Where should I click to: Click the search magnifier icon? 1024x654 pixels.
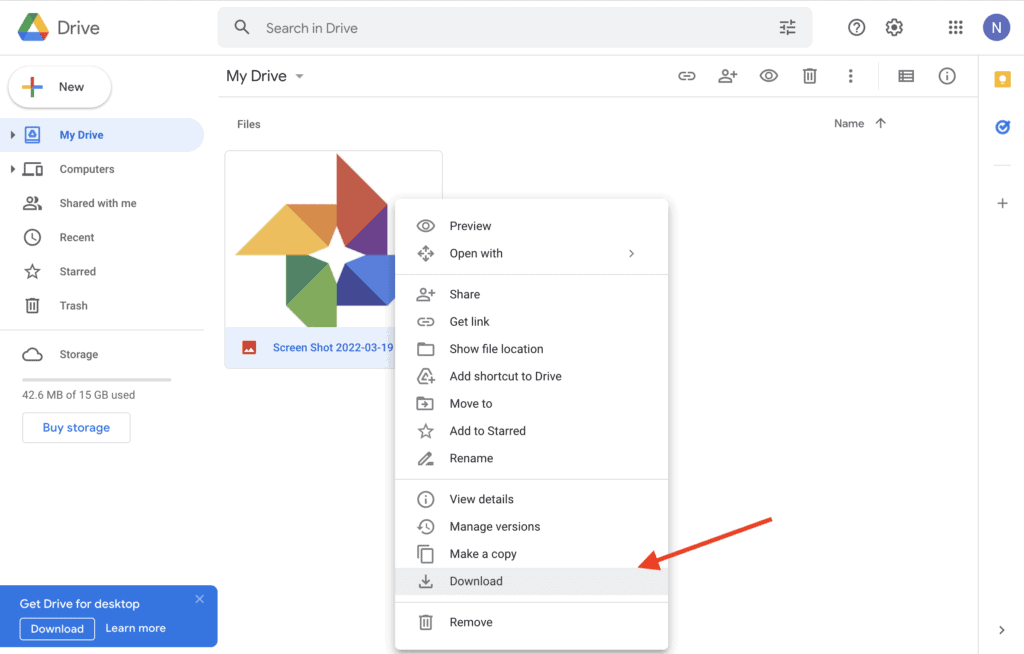click(242, 27)
